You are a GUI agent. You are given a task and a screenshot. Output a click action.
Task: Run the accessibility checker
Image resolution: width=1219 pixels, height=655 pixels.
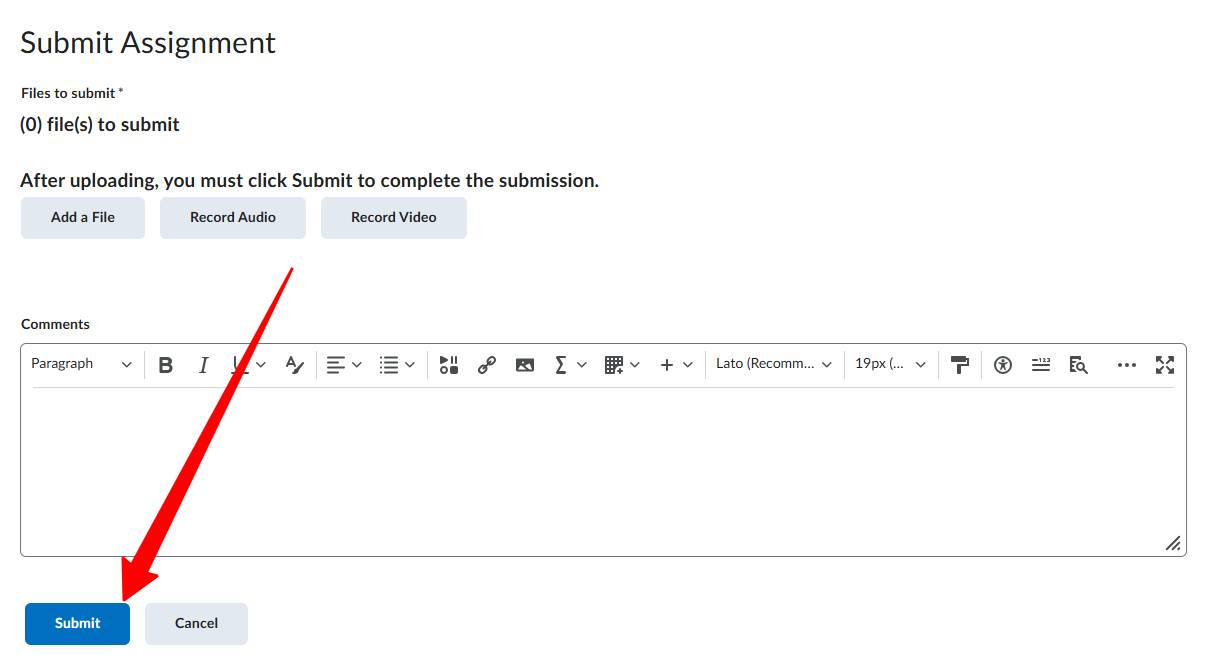tap(1003, 365)
